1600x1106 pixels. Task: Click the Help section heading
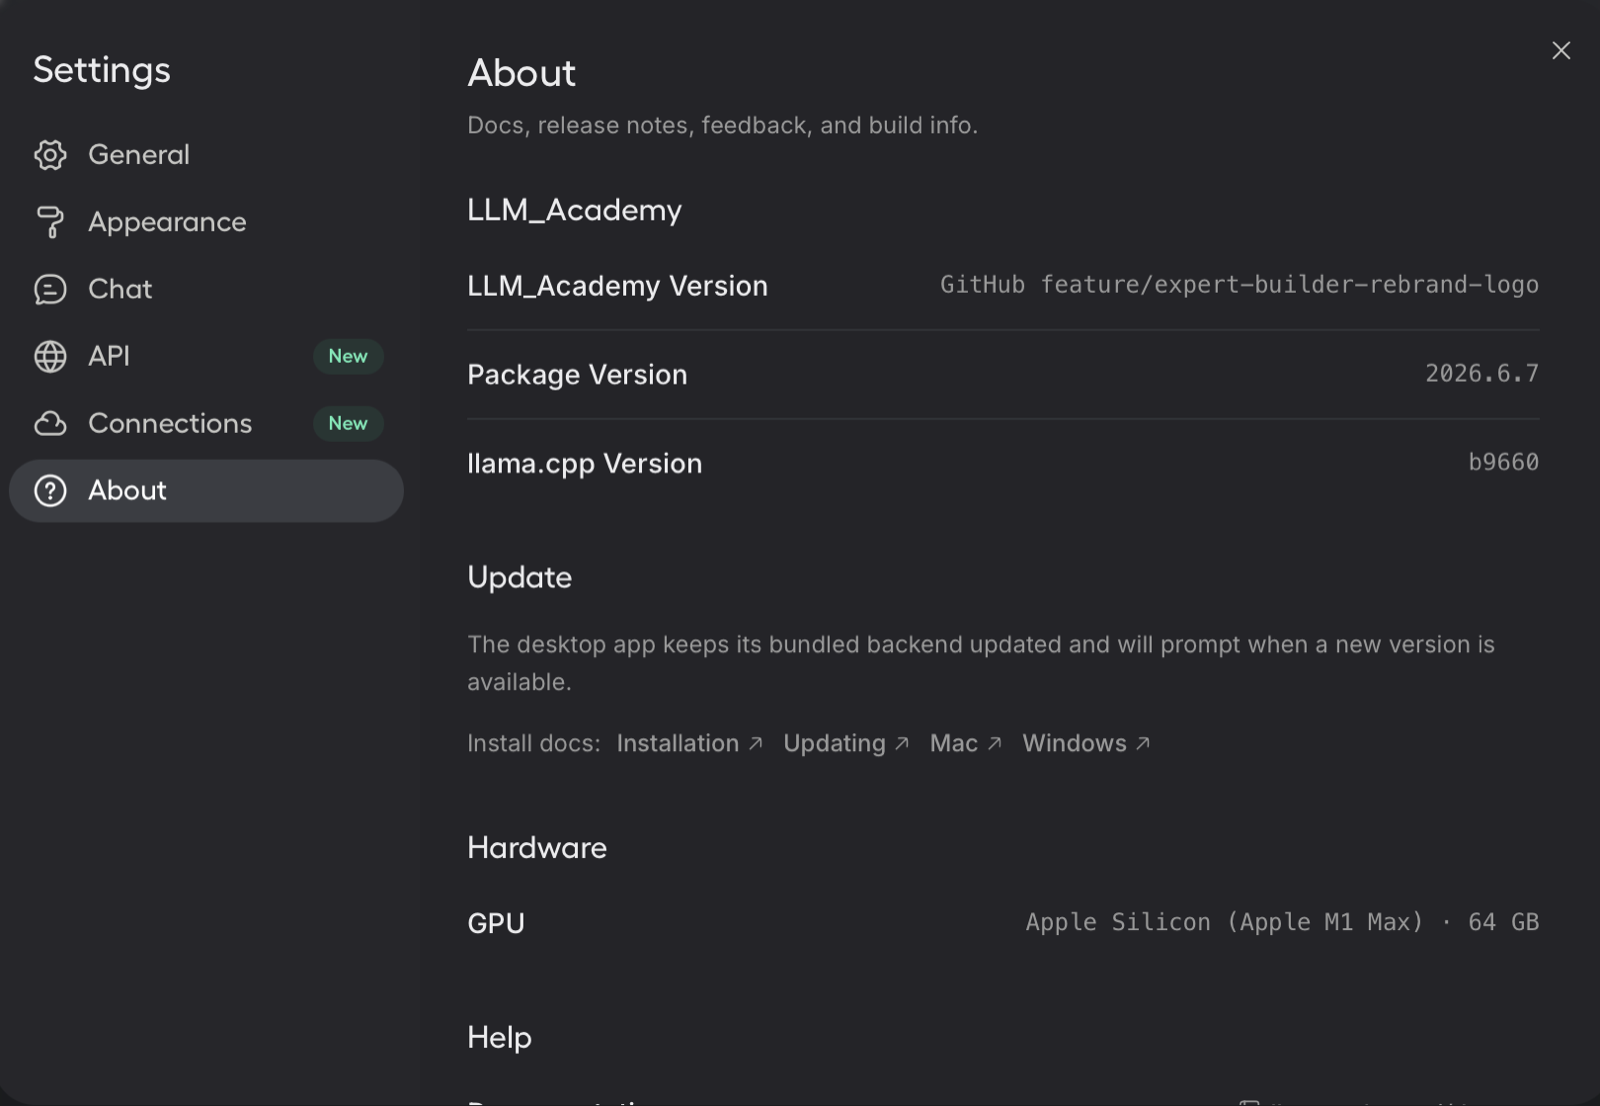tap(499, 1038)
